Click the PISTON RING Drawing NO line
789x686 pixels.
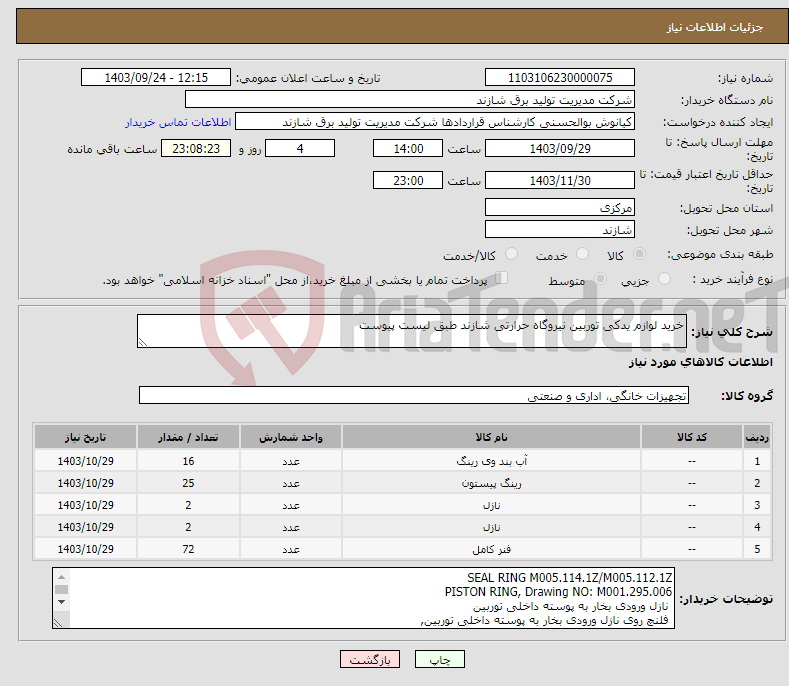[558, 591]
